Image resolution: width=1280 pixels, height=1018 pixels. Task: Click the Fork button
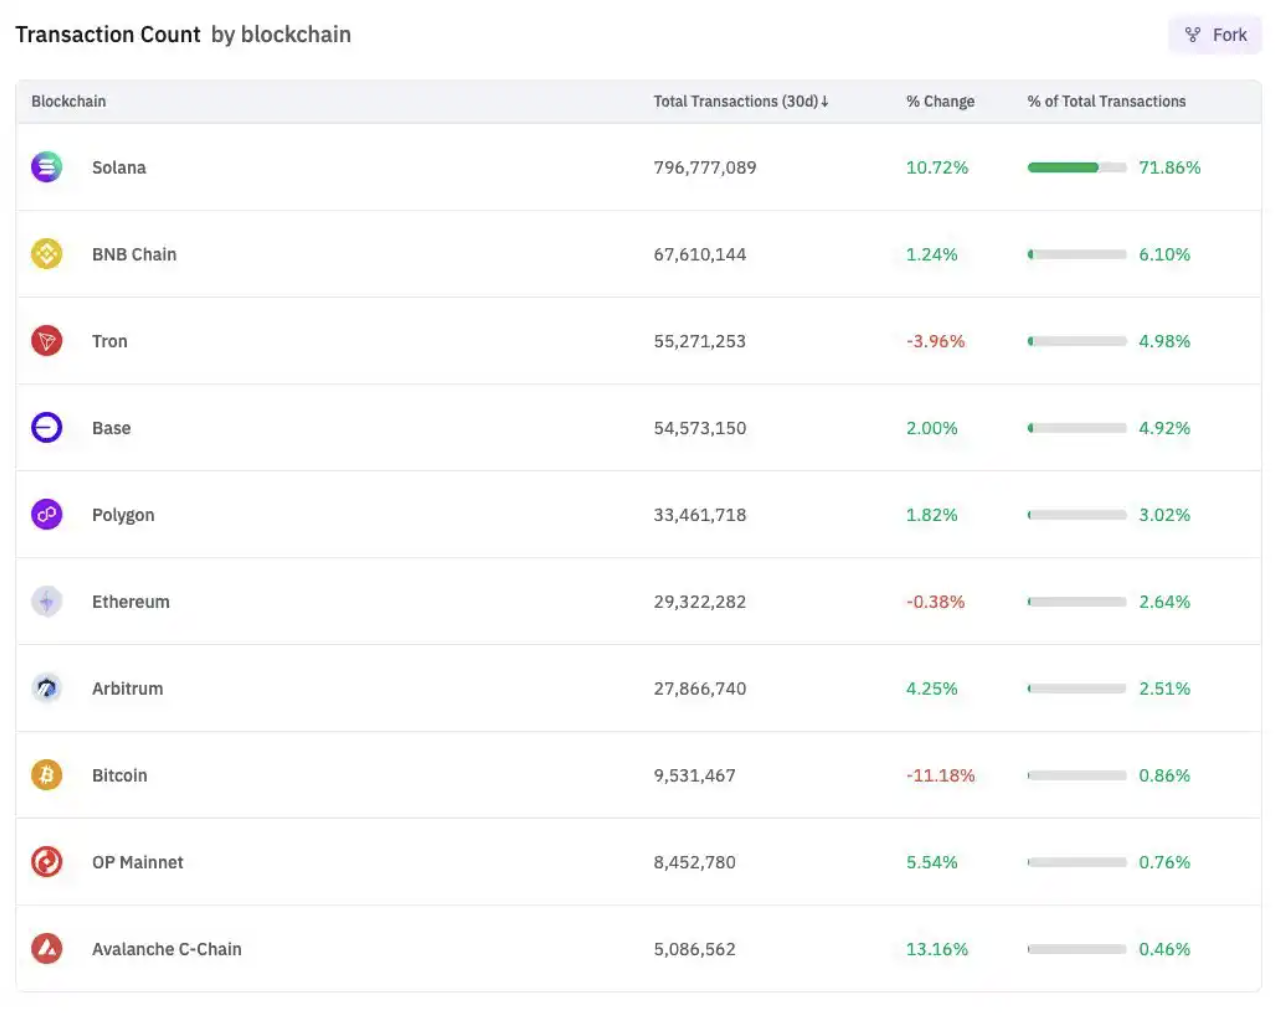coord(1215,35)
